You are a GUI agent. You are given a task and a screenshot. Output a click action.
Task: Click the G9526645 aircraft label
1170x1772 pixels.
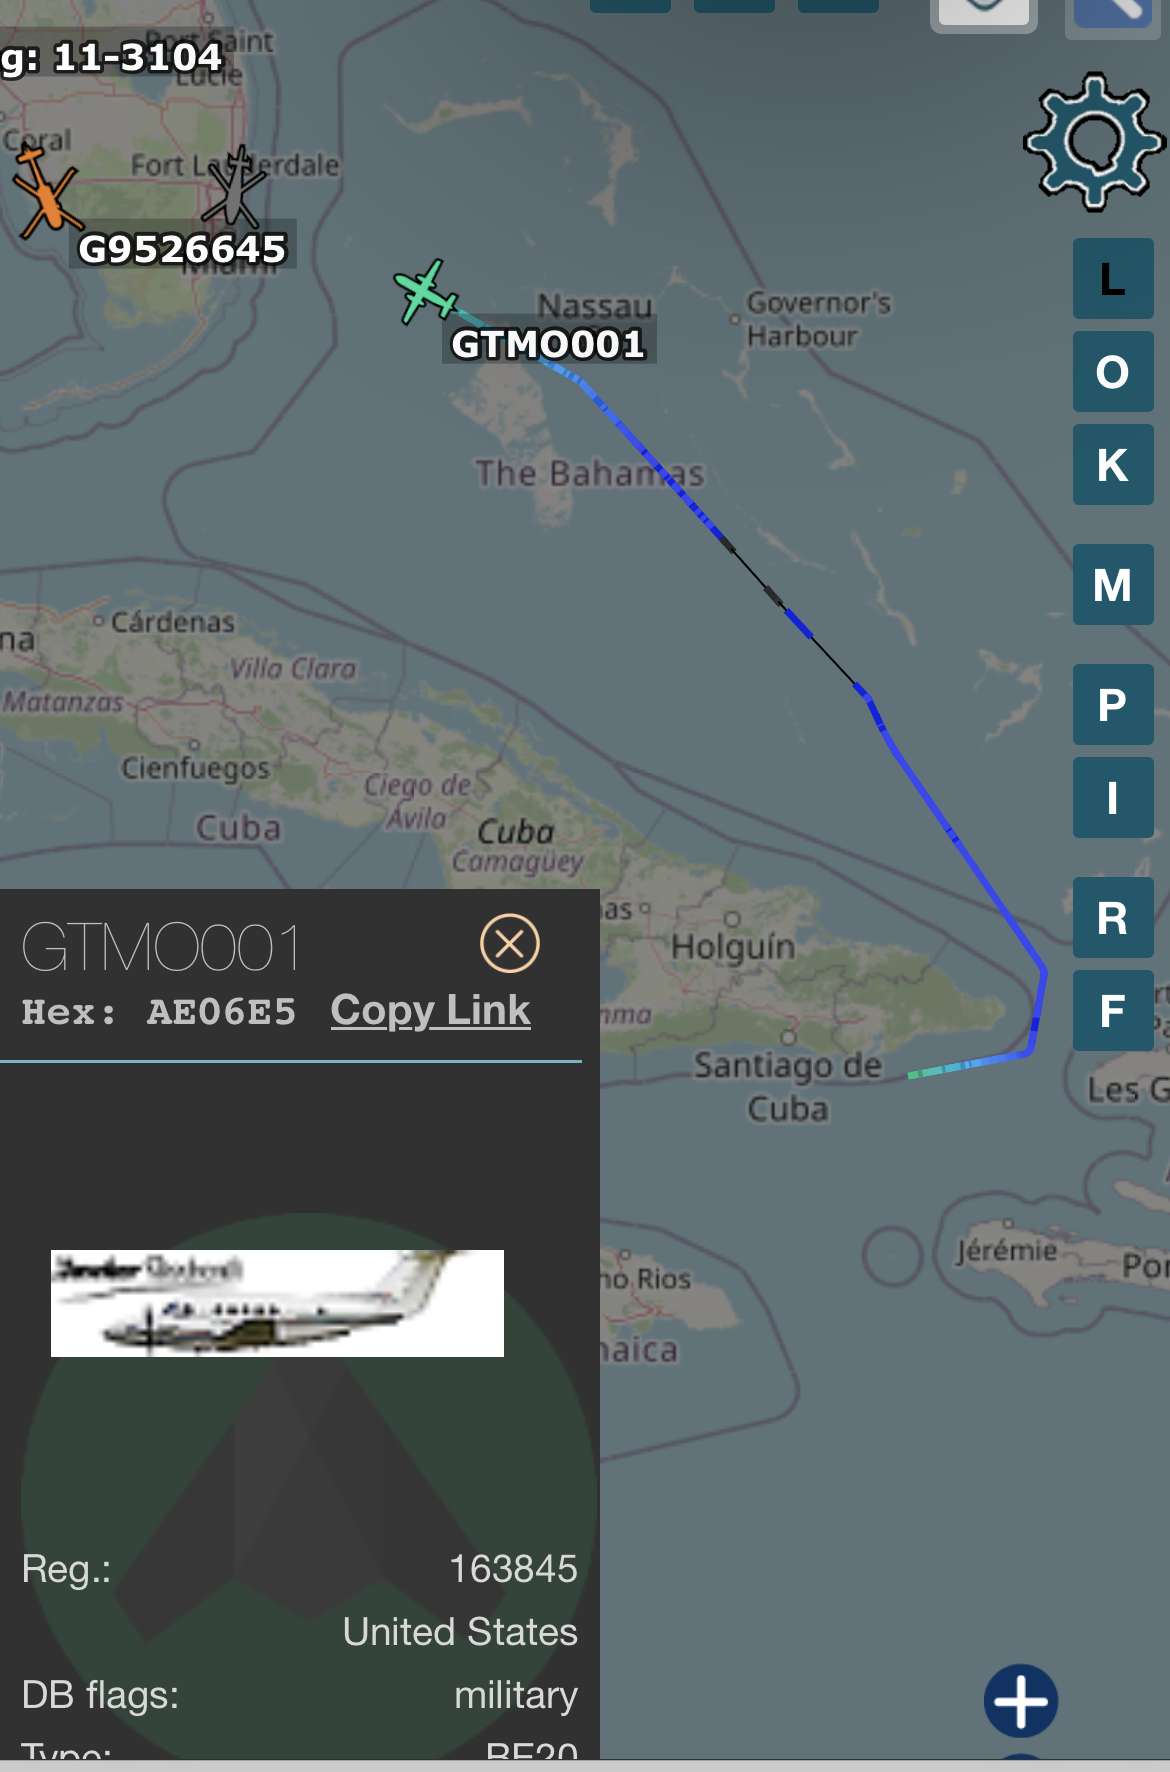pos(183,249)
